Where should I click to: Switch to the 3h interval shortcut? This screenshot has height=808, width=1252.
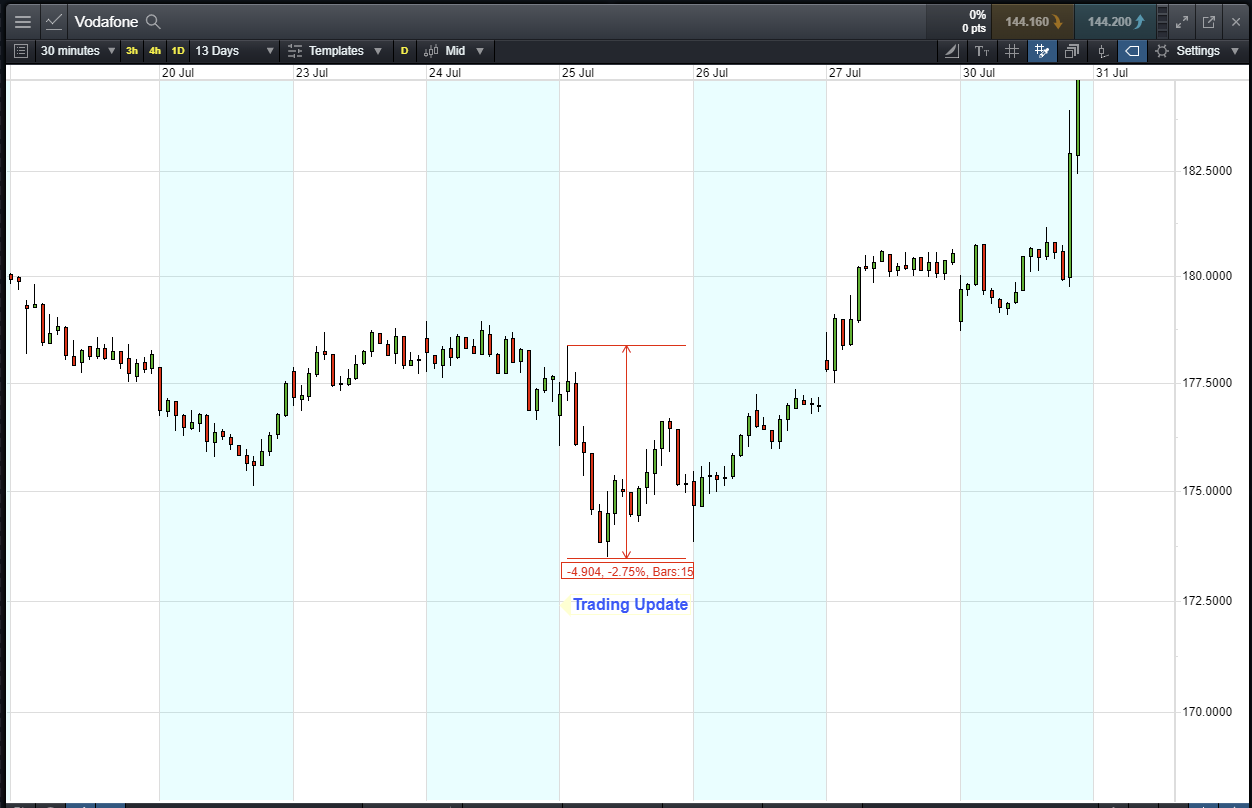click(132, 51)
